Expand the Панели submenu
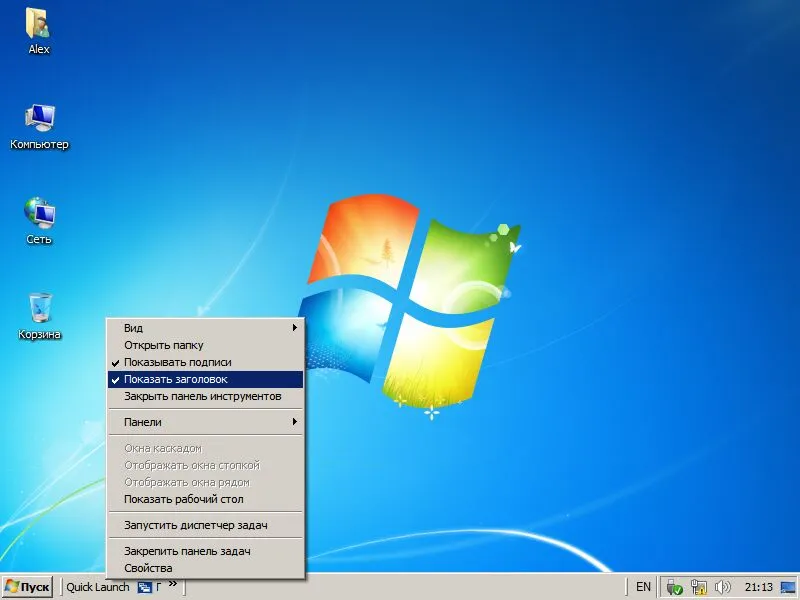 (x=206, y=422)
